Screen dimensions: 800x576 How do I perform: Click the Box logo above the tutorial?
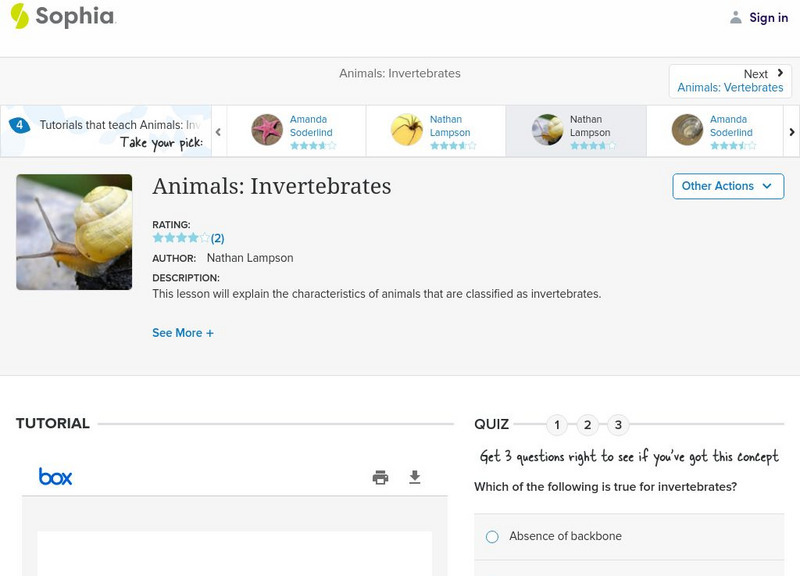53,476
